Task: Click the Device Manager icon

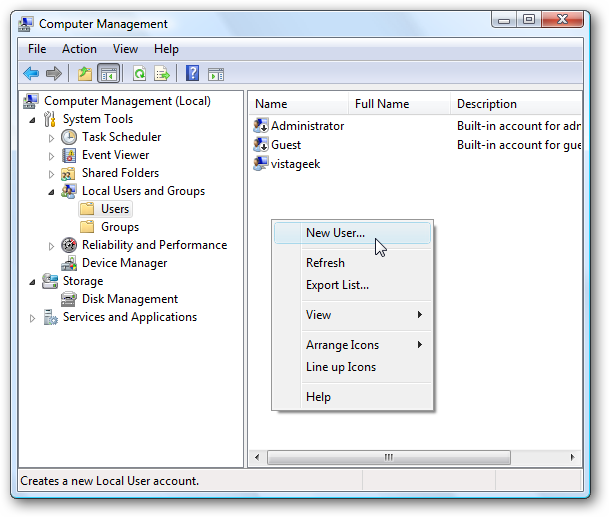Action: pos(69,263)
